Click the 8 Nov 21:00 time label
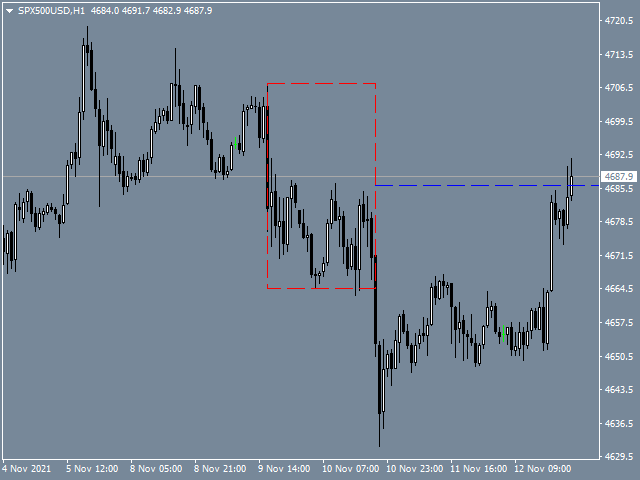The width and height of the screenshot is (640, 480). (x=220, y=469)
